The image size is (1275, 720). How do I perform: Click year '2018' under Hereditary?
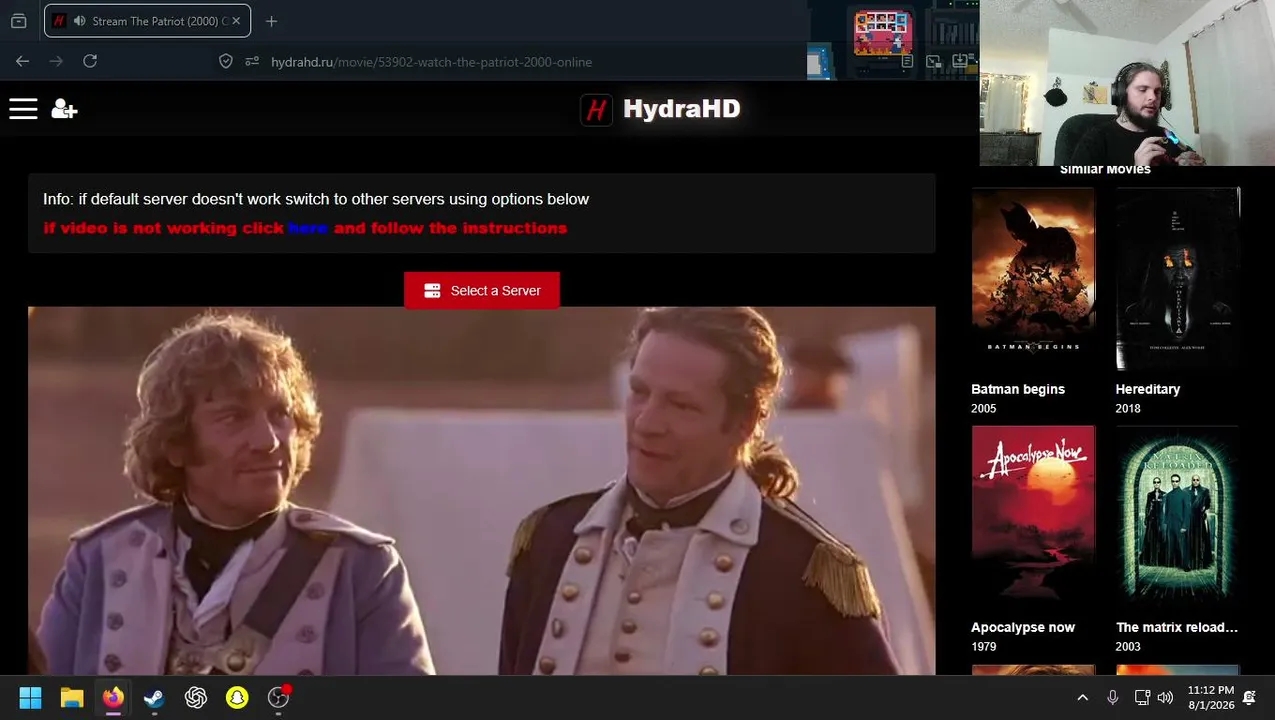click(1128, 408)
